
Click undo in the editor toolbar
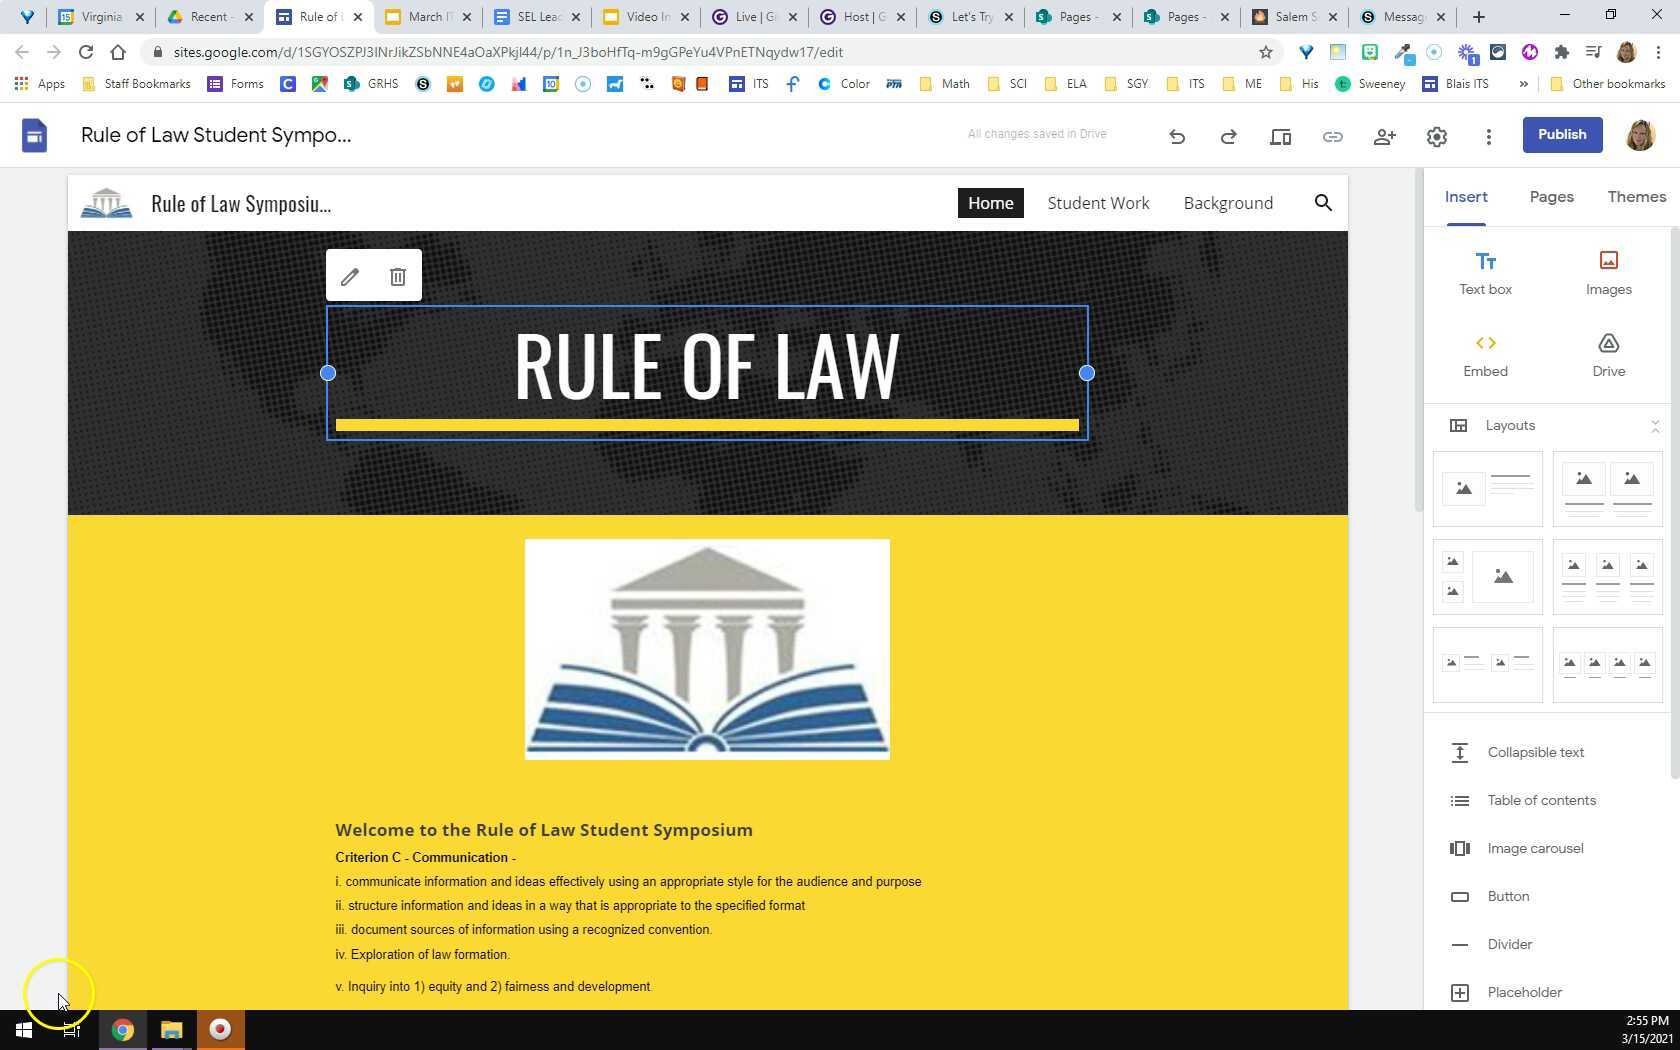point(1177,136)
